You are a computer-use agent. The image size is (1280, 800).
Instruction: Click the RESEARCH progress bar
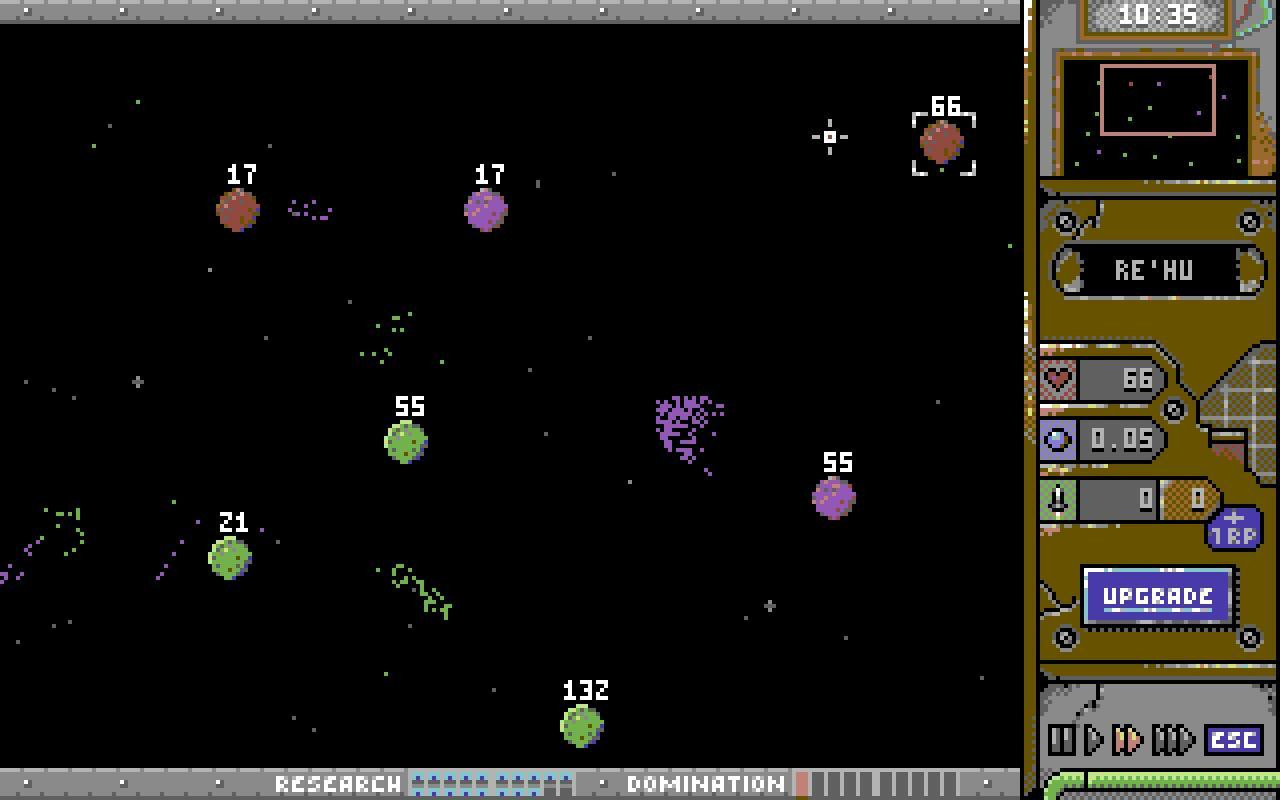coord(492,783)
